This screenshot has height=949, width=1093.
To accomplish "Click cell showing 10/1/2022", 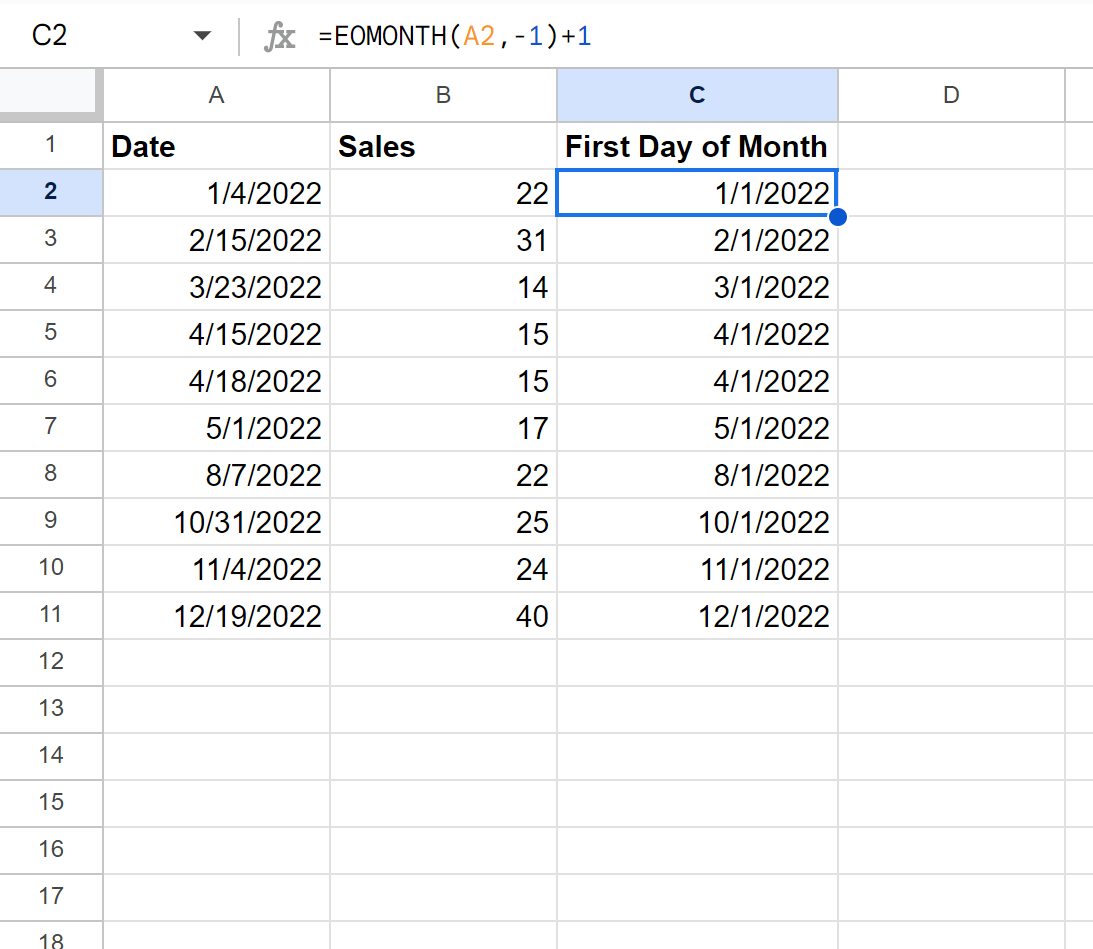I will pyautogui.click(x=697, y=522).
